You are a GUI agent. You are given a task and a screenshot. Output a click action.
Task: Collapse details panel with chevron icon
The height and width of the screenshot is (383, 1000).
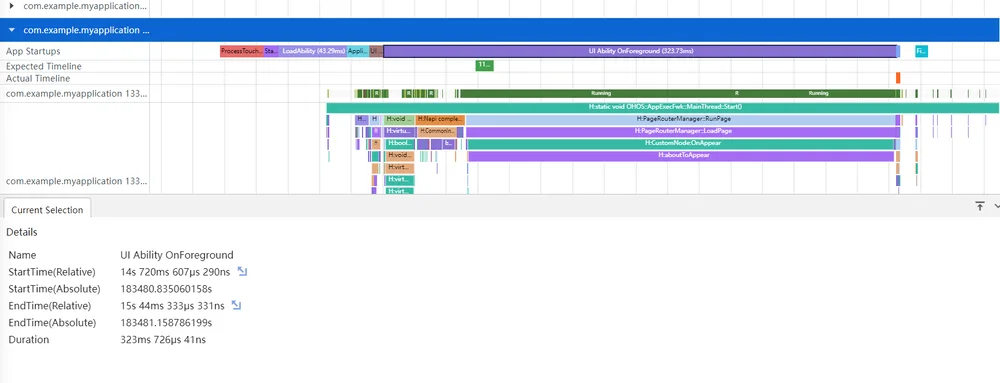point(996,206)
